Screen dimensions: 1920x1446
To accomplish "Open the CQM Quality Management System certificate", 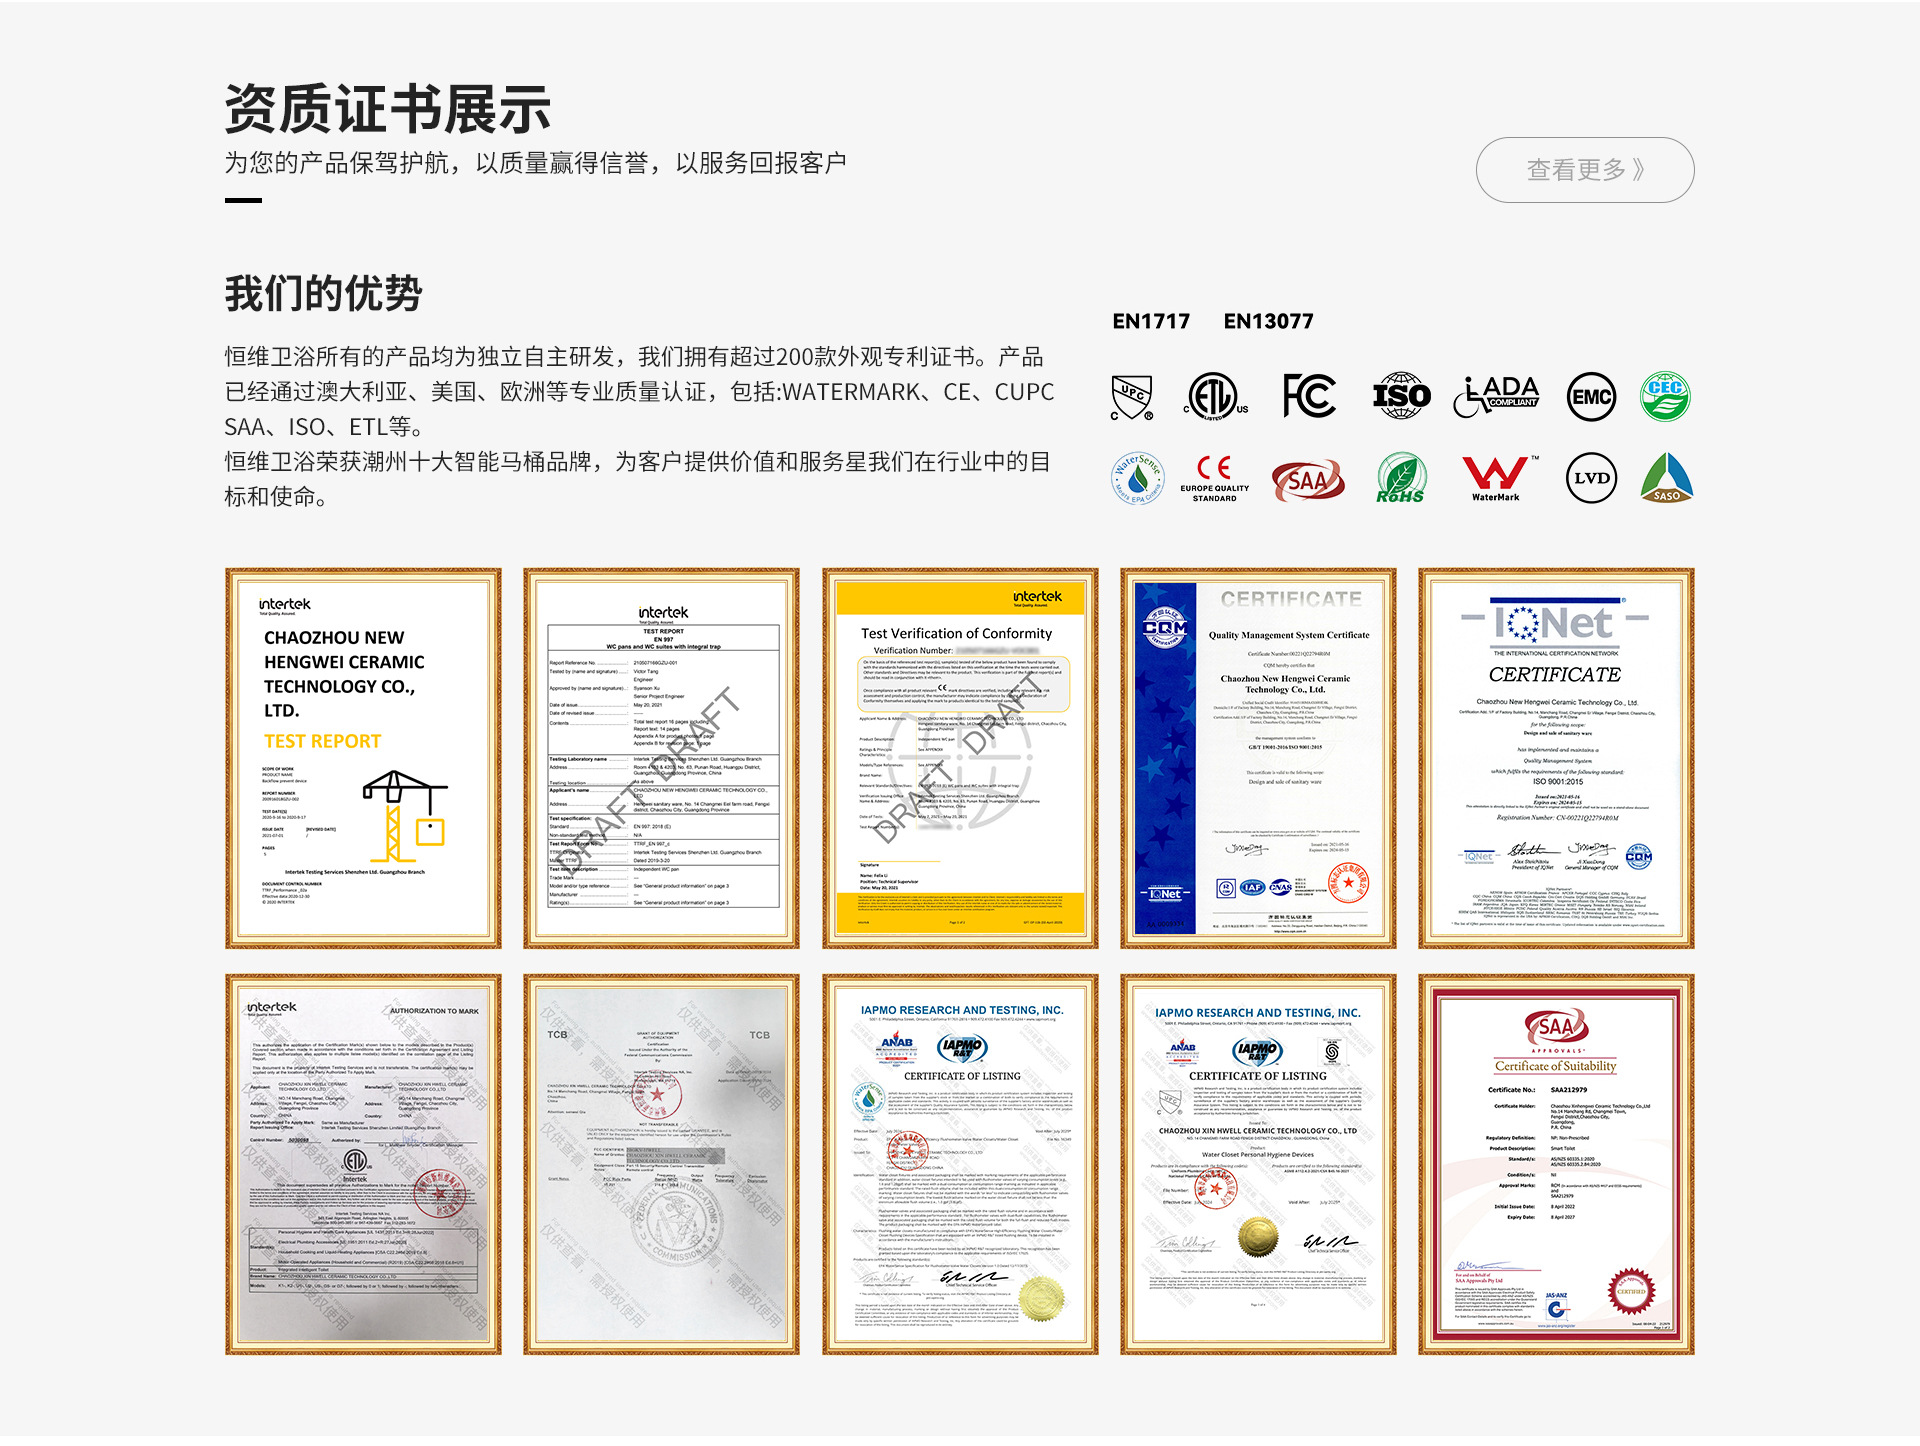I will (x=1258, y=758).
